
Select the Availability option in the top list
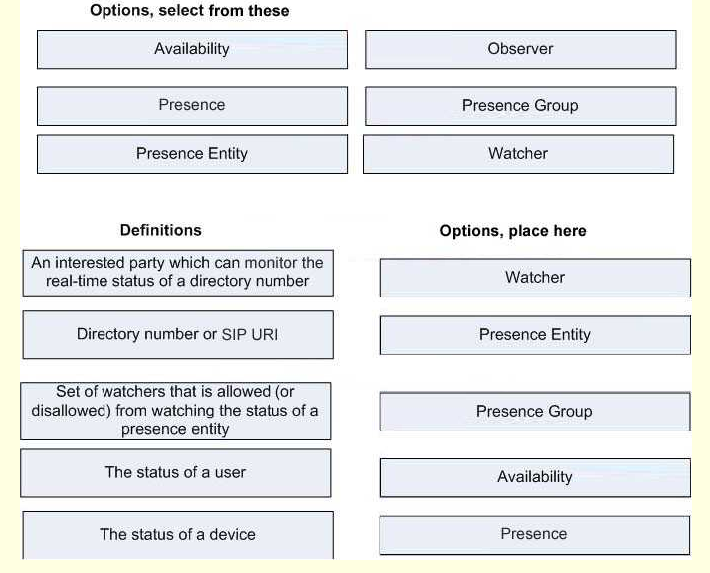[x=192, y=49]
